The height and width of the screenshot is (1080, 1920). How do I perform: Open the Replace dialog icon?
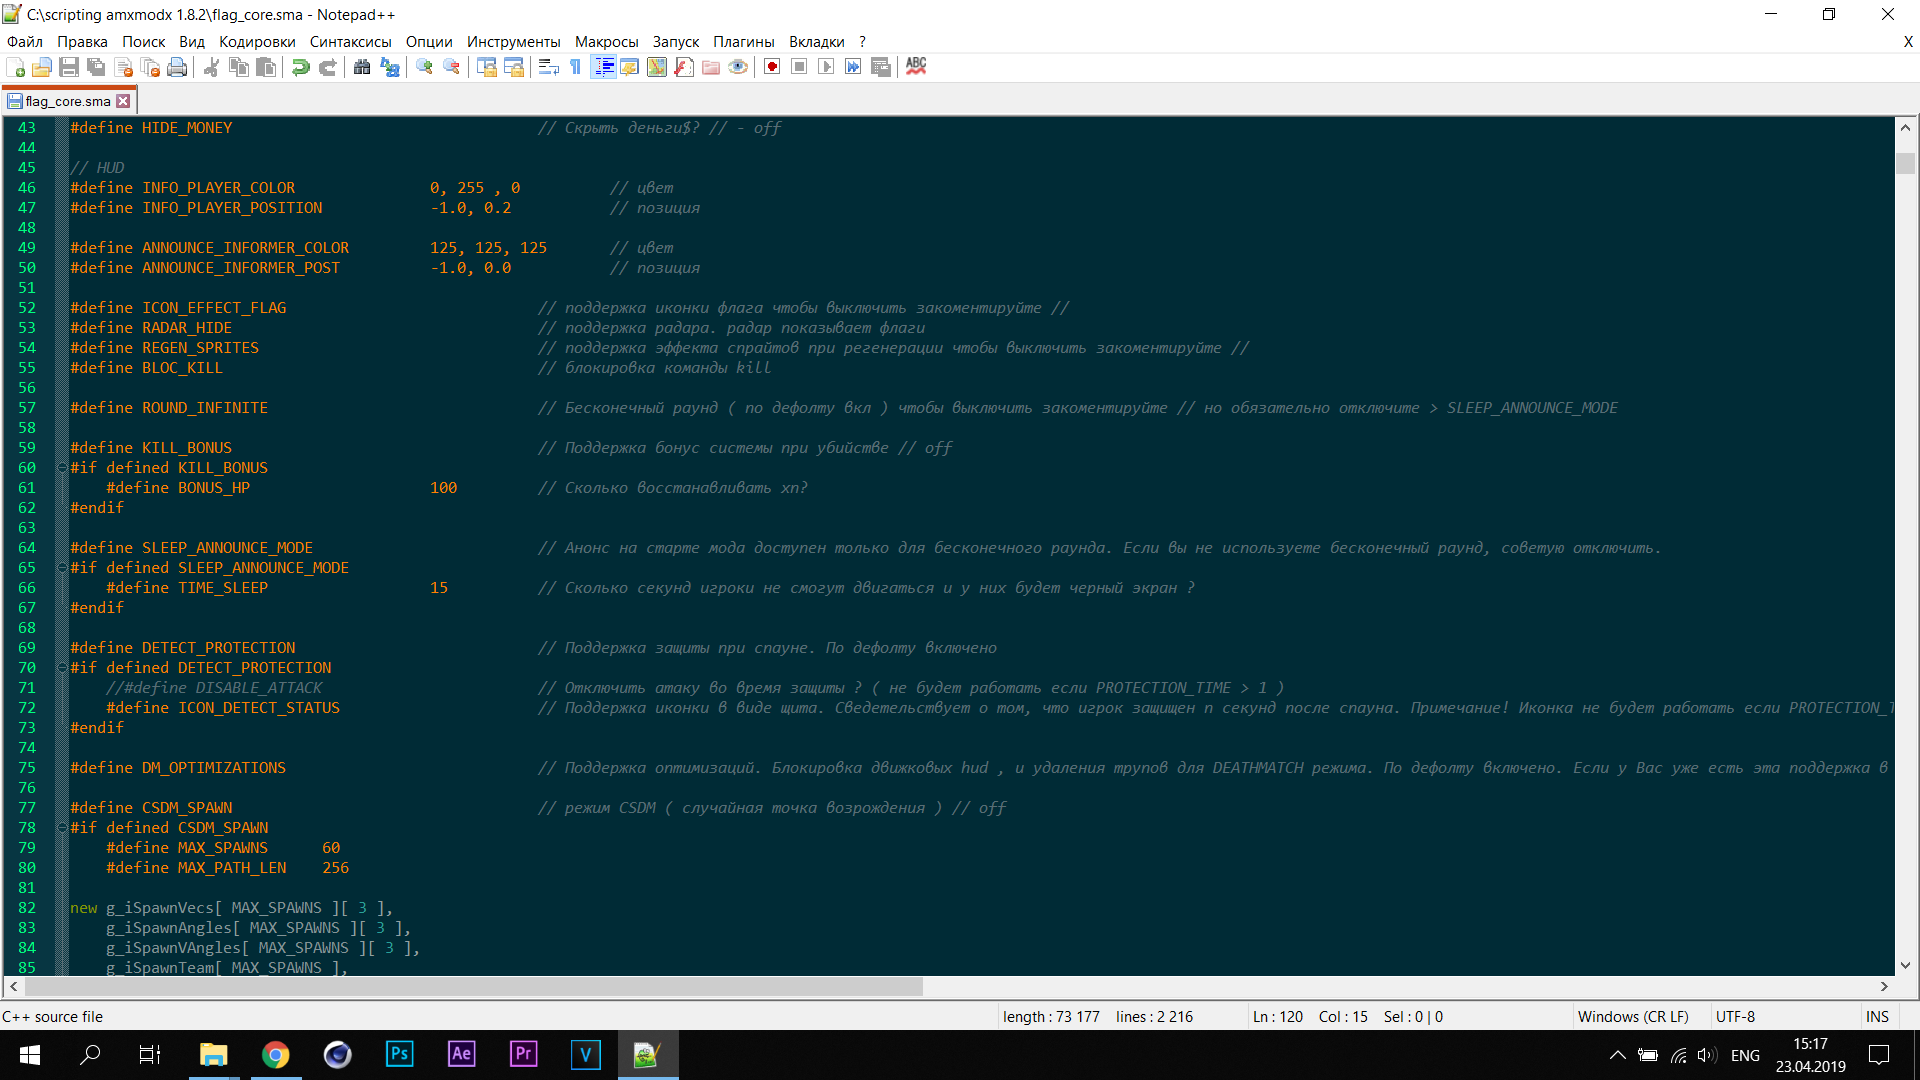pyautogui.click(x=390, y=67)
